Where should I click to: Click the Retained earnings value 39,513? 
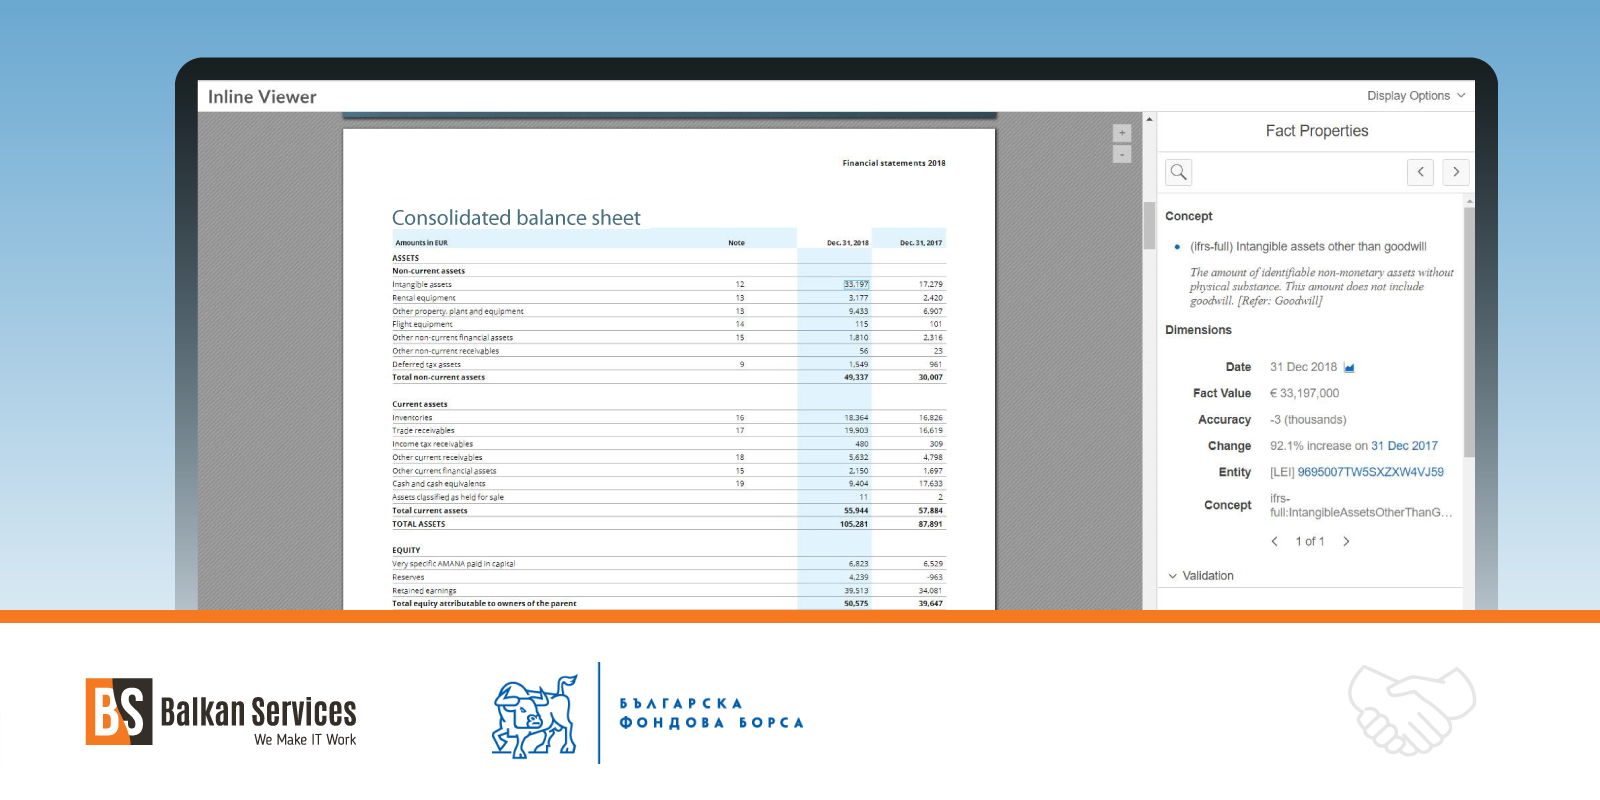click(x=856, y=590)
